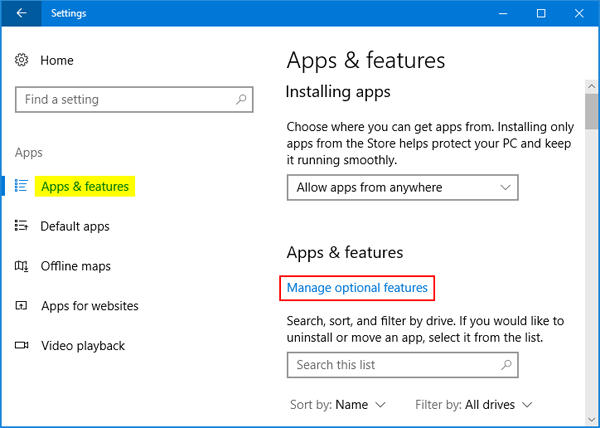Click the back arrow in the title bar
This screenshot has width=600, height=428.
[x=22, y=14]
